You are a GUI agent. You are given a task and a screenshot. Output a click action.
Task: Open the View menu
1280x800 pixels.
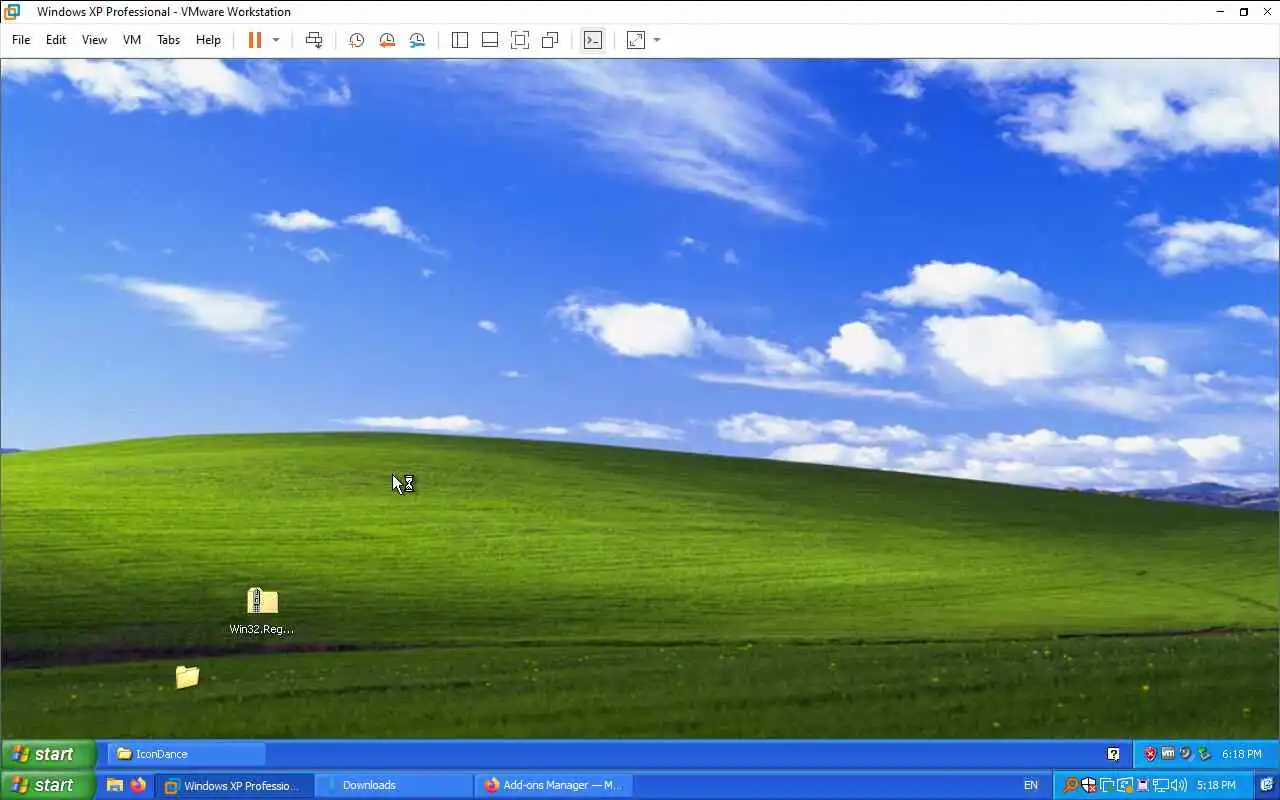pos(94,40)
